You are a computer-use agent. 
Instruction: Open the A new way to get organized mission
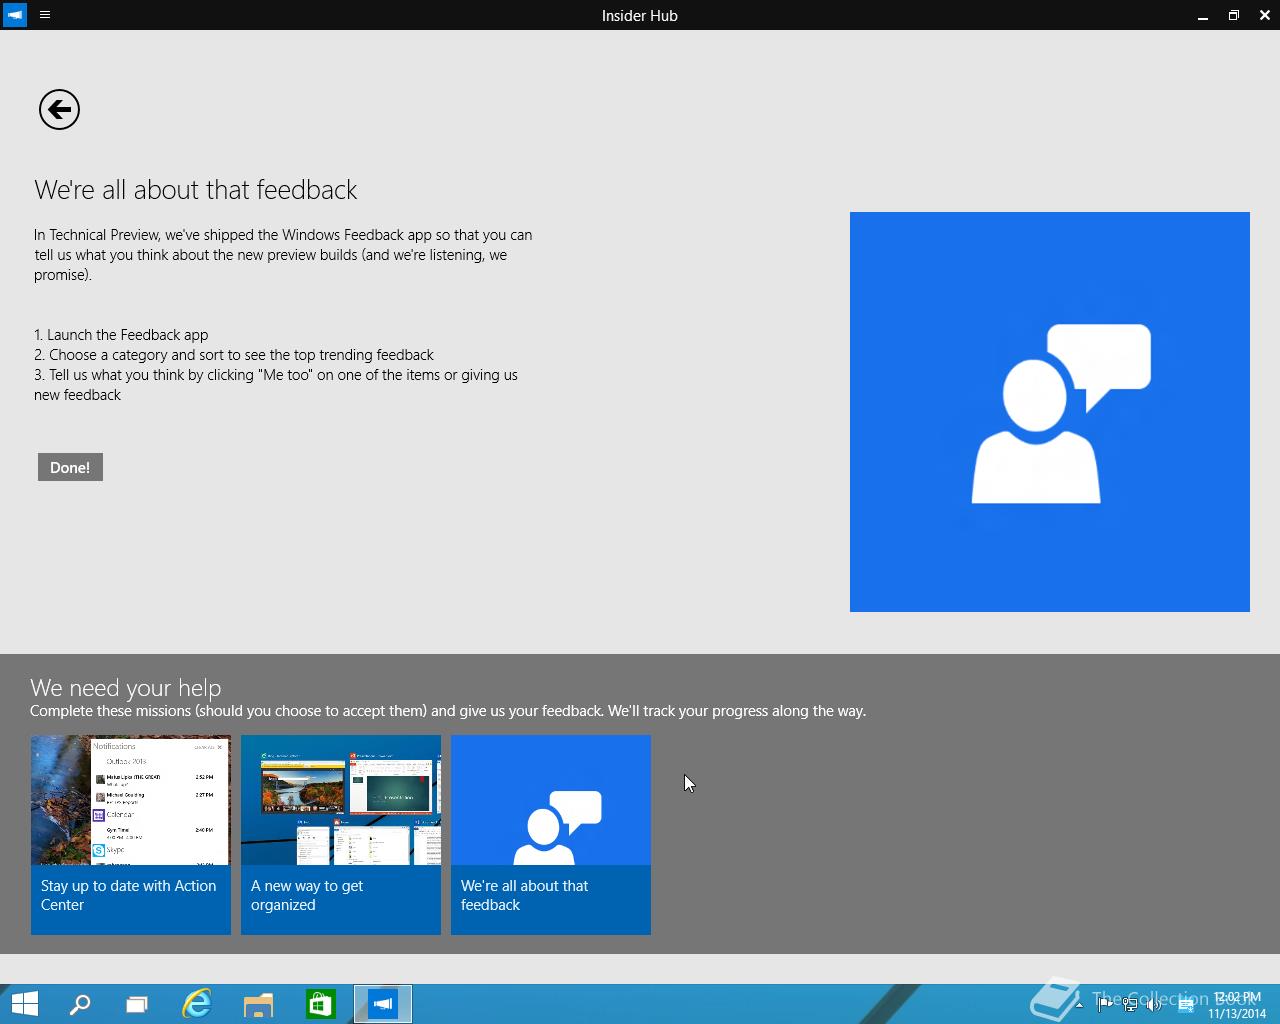[341, 835]
